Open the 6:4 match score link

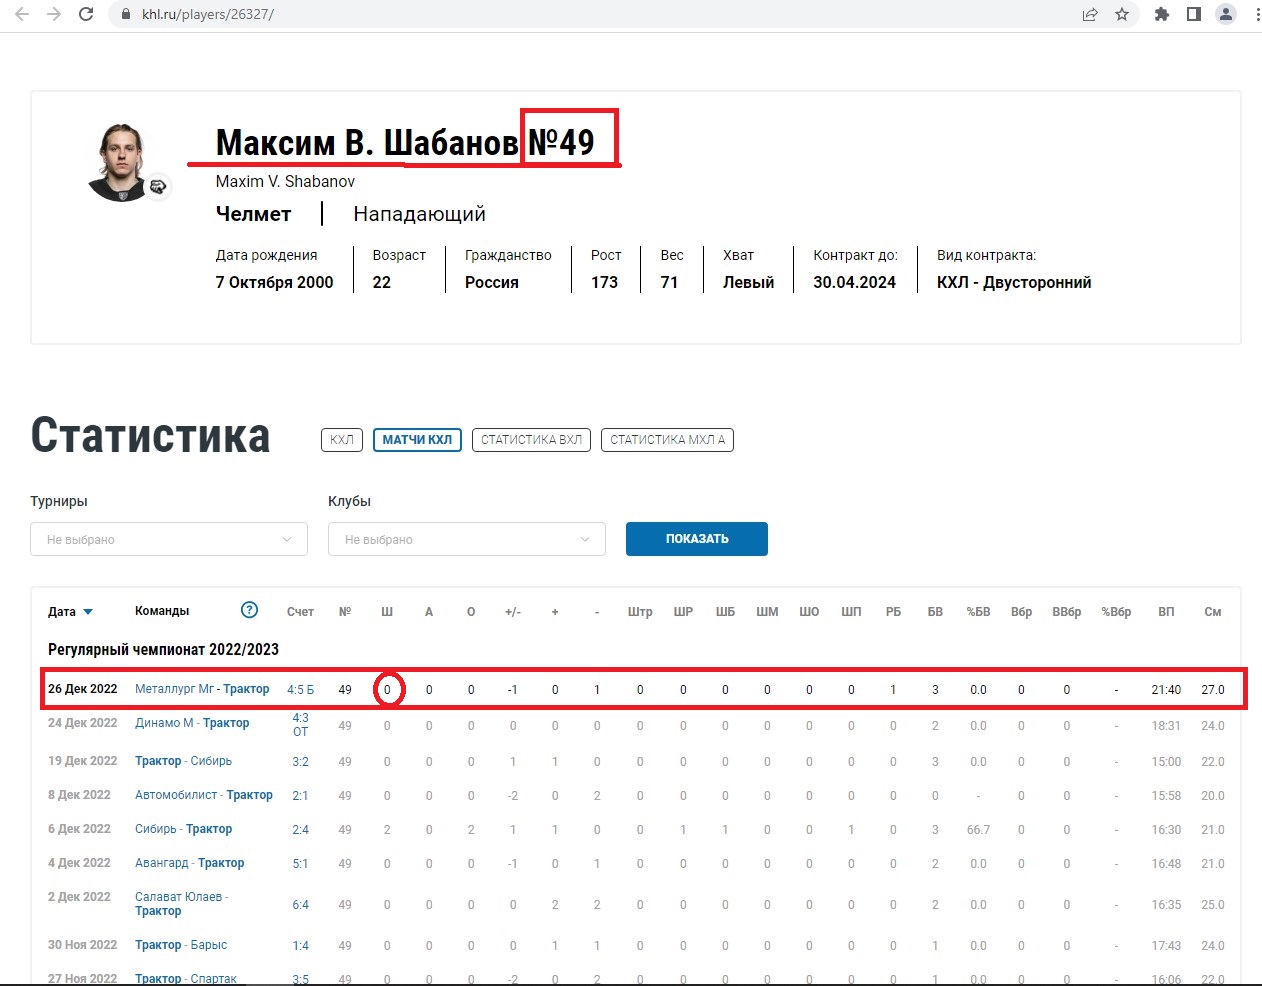click(x=300, y=905)
